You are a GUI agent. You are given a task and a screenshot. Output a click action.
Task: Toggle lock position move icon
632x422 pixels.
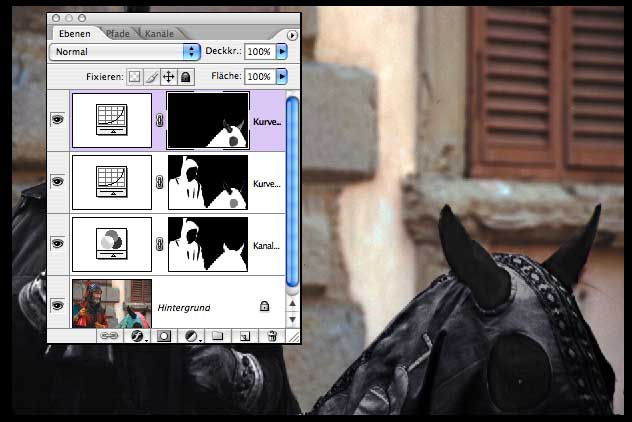coord(168,77)
